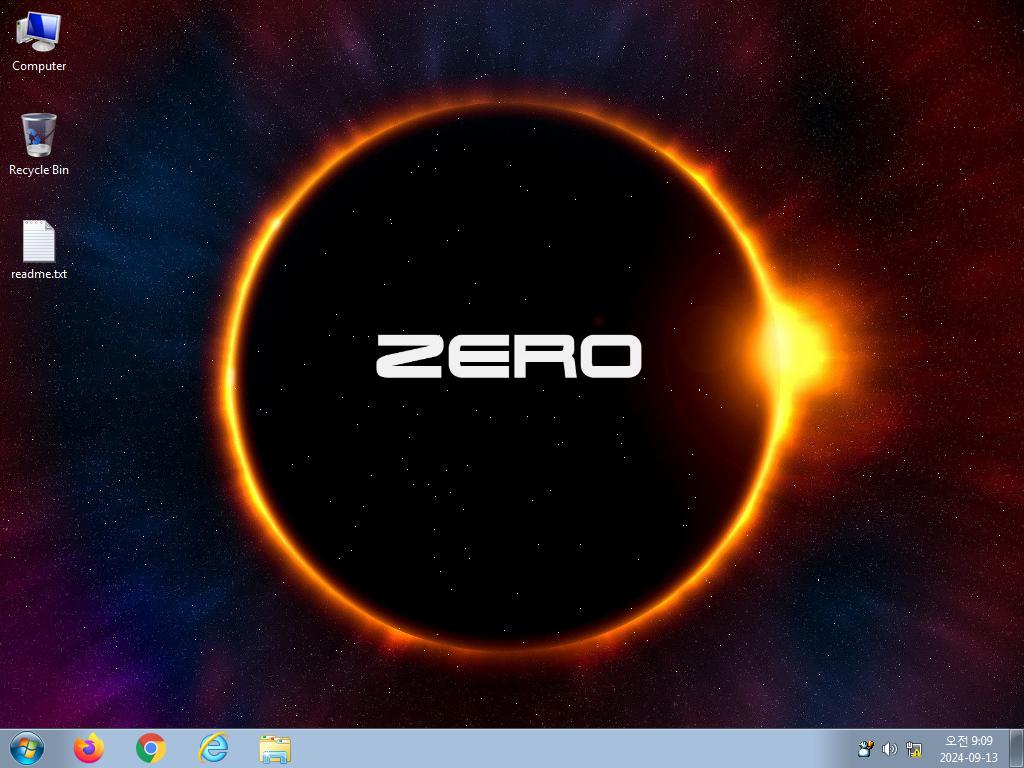Click the readme.txt file name label
The height and width of the screenshot is (768, 1024).
39,274
